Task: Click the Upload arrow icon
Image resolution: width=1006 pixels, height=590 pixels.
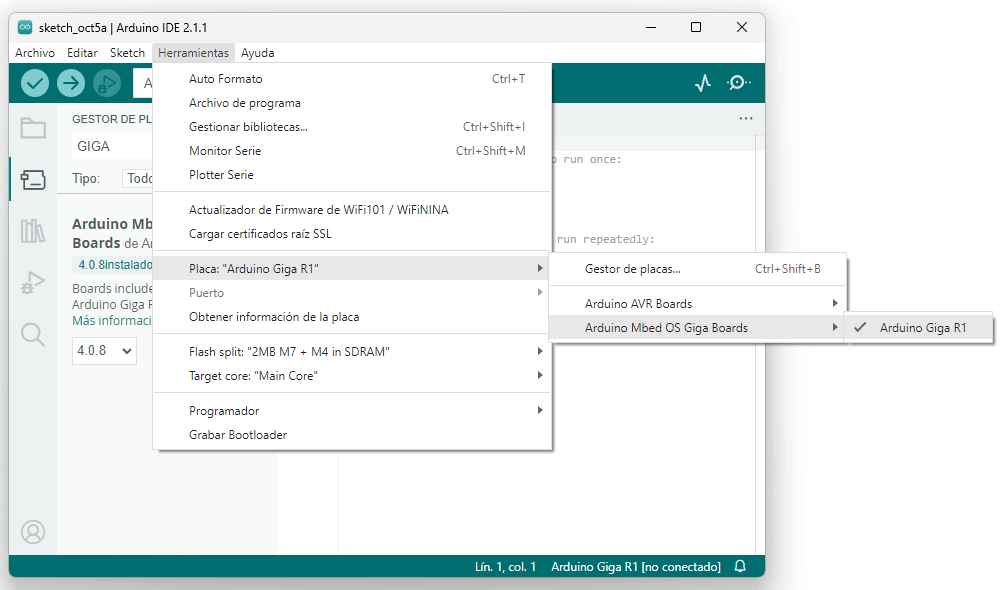Action: pos(71,84)
